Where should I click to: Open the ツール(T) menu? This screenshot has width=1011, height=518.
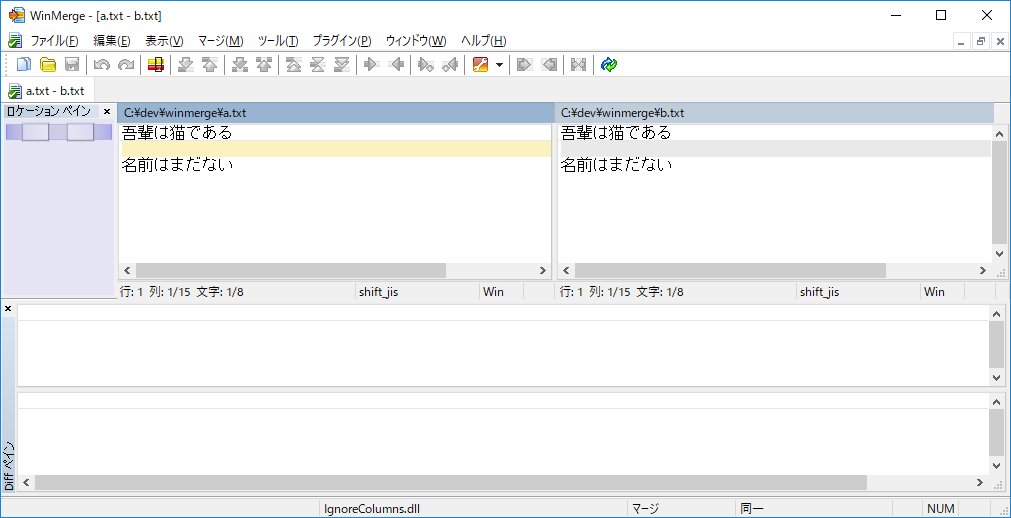click(x=278, y=41)
